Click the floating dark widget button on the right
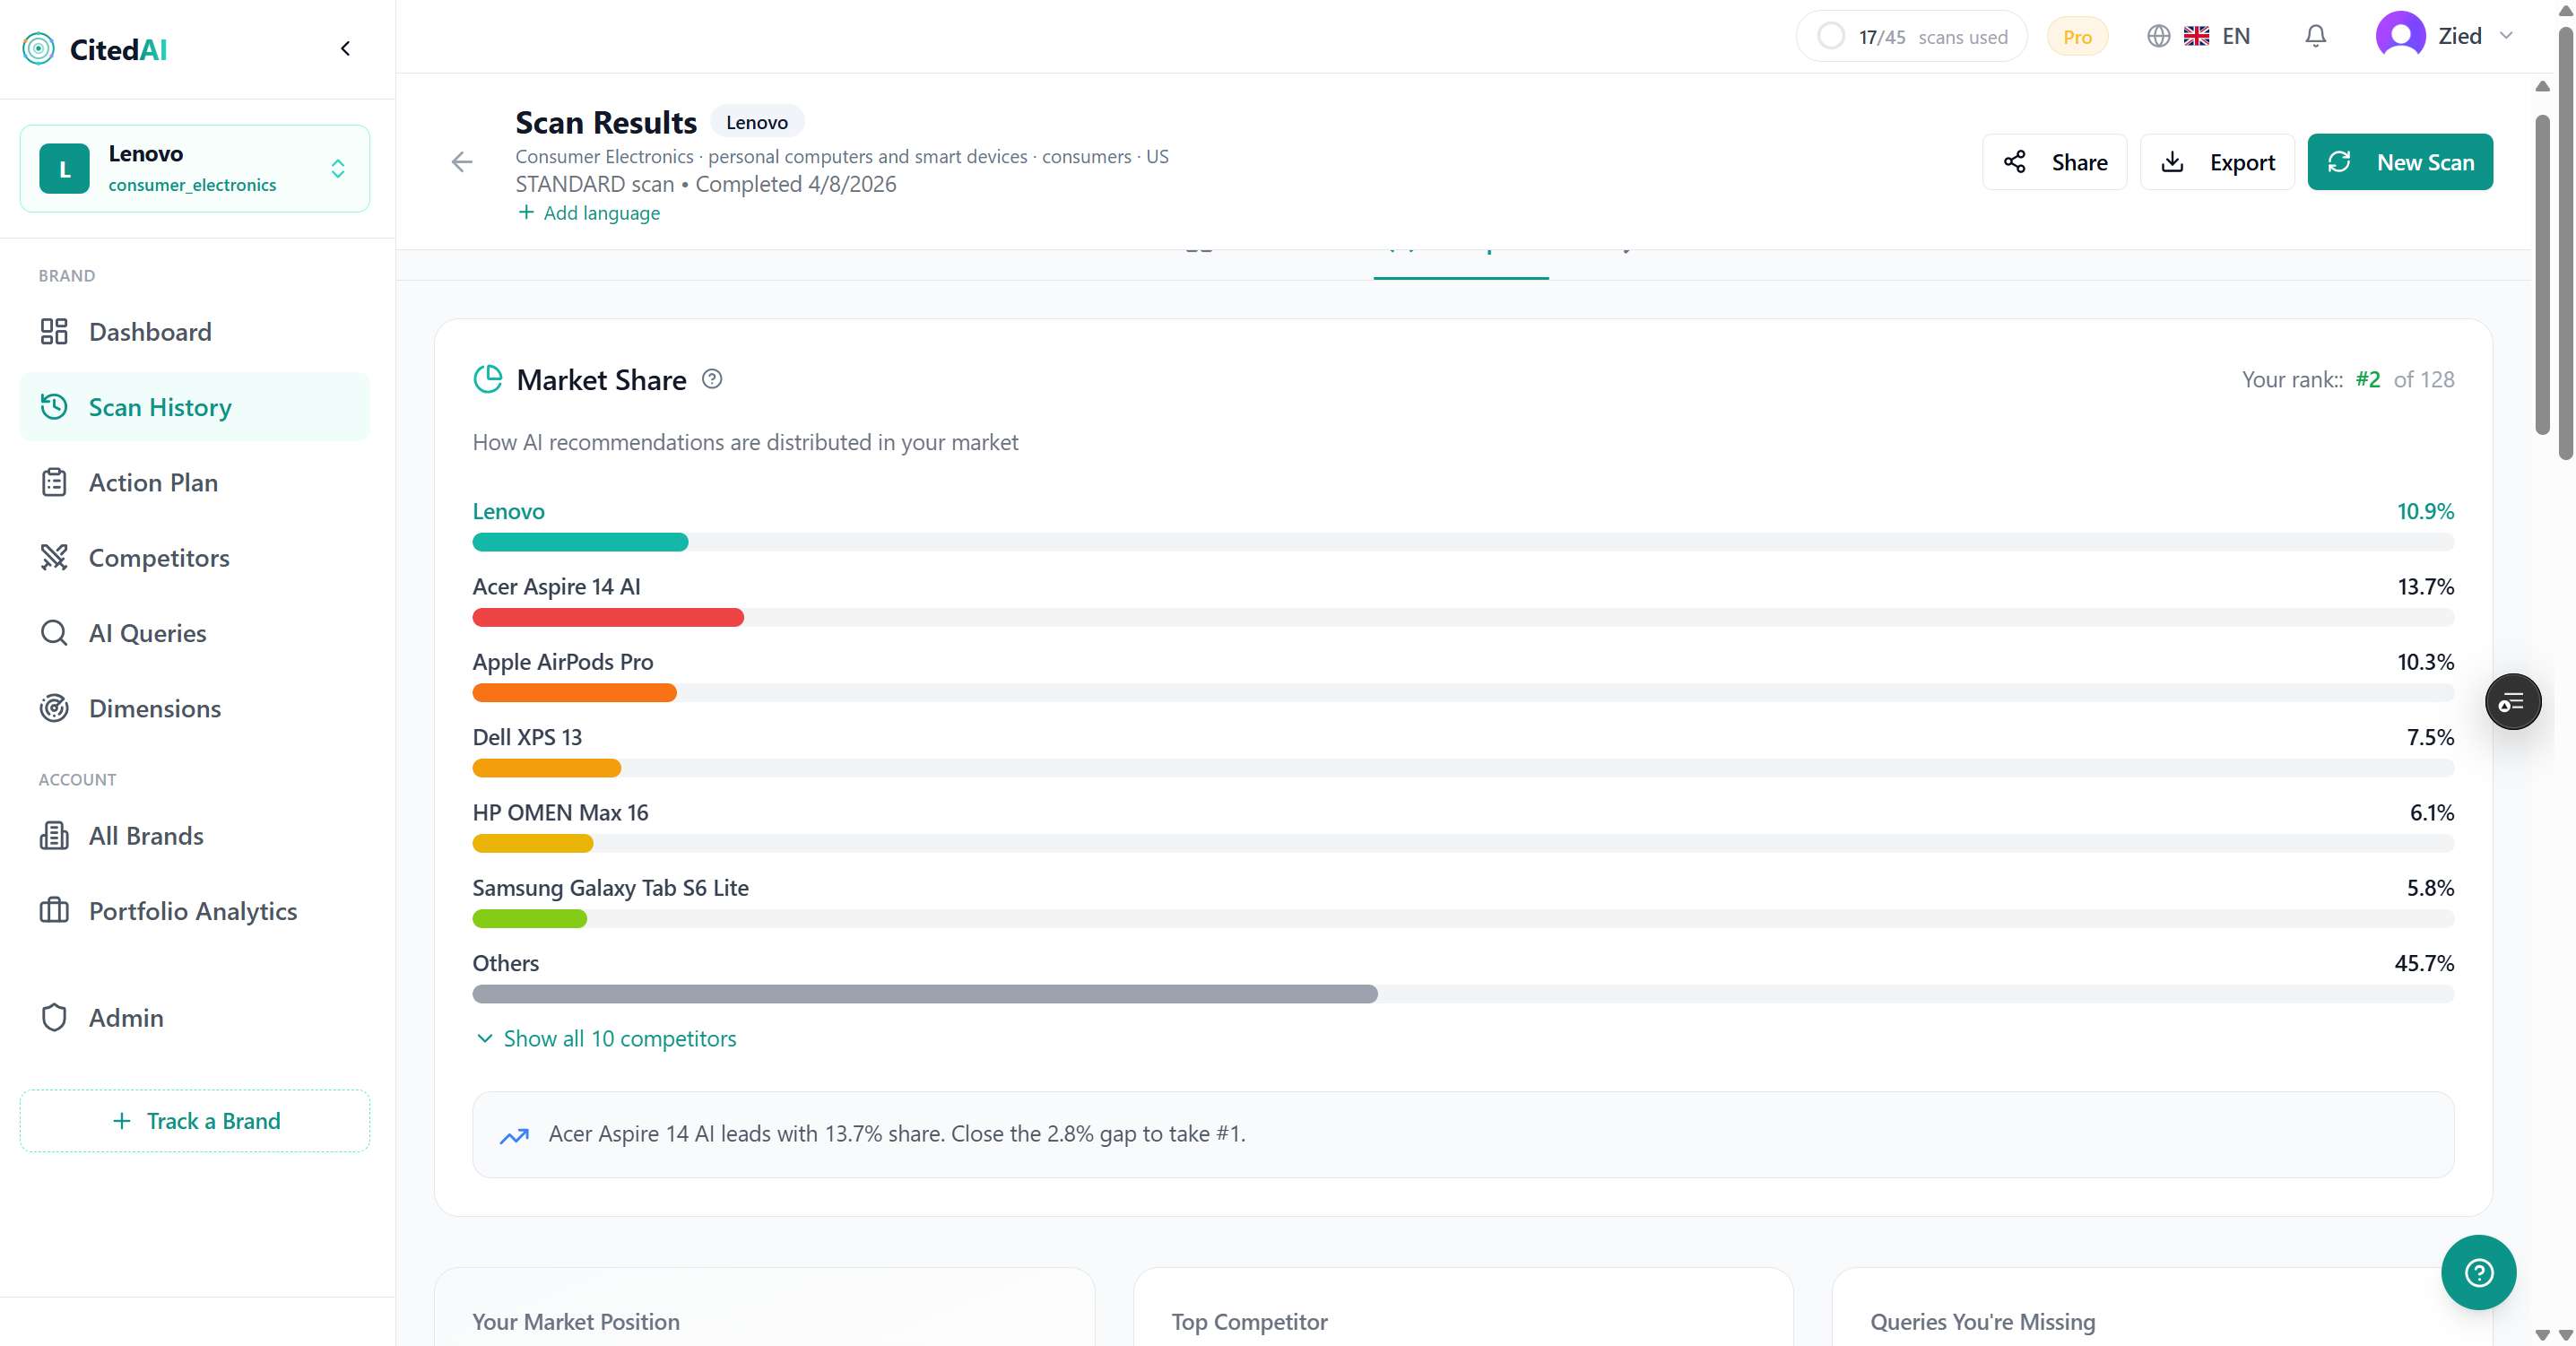2576x1346 pixels. (2512, 701)
